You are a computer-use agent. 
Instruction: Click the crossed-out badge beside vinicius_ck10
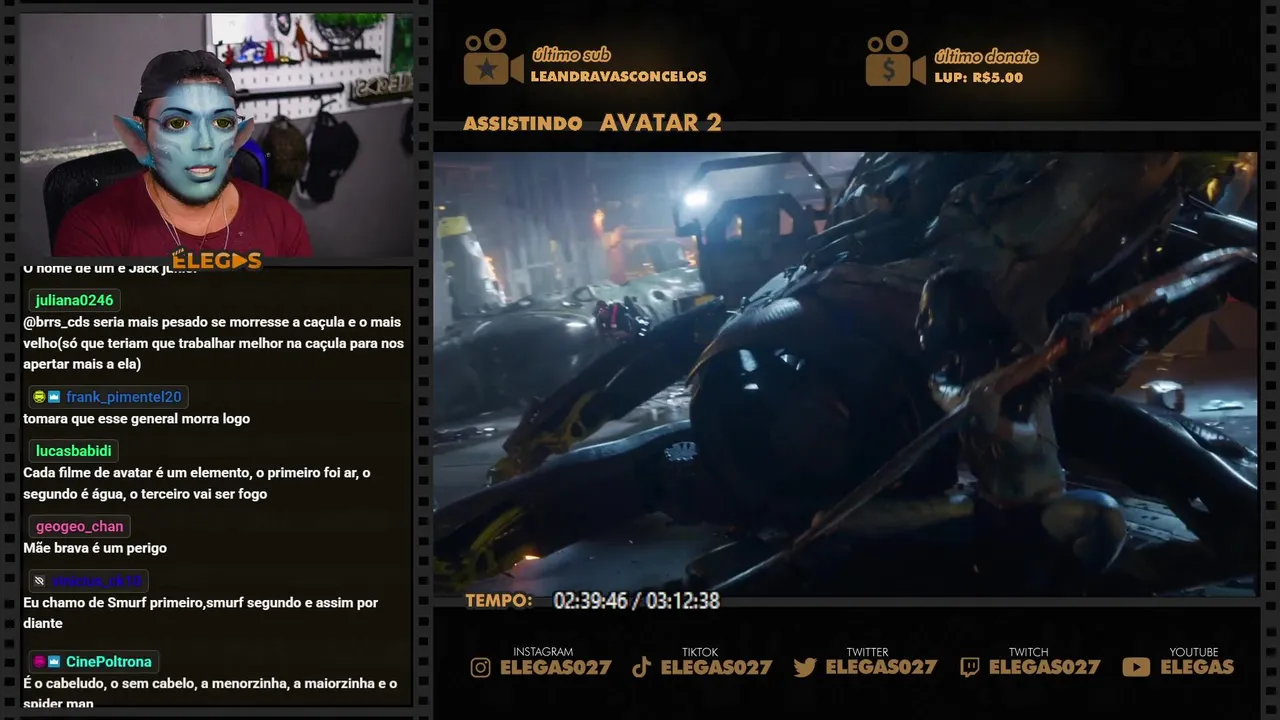(x=39, y=581)
